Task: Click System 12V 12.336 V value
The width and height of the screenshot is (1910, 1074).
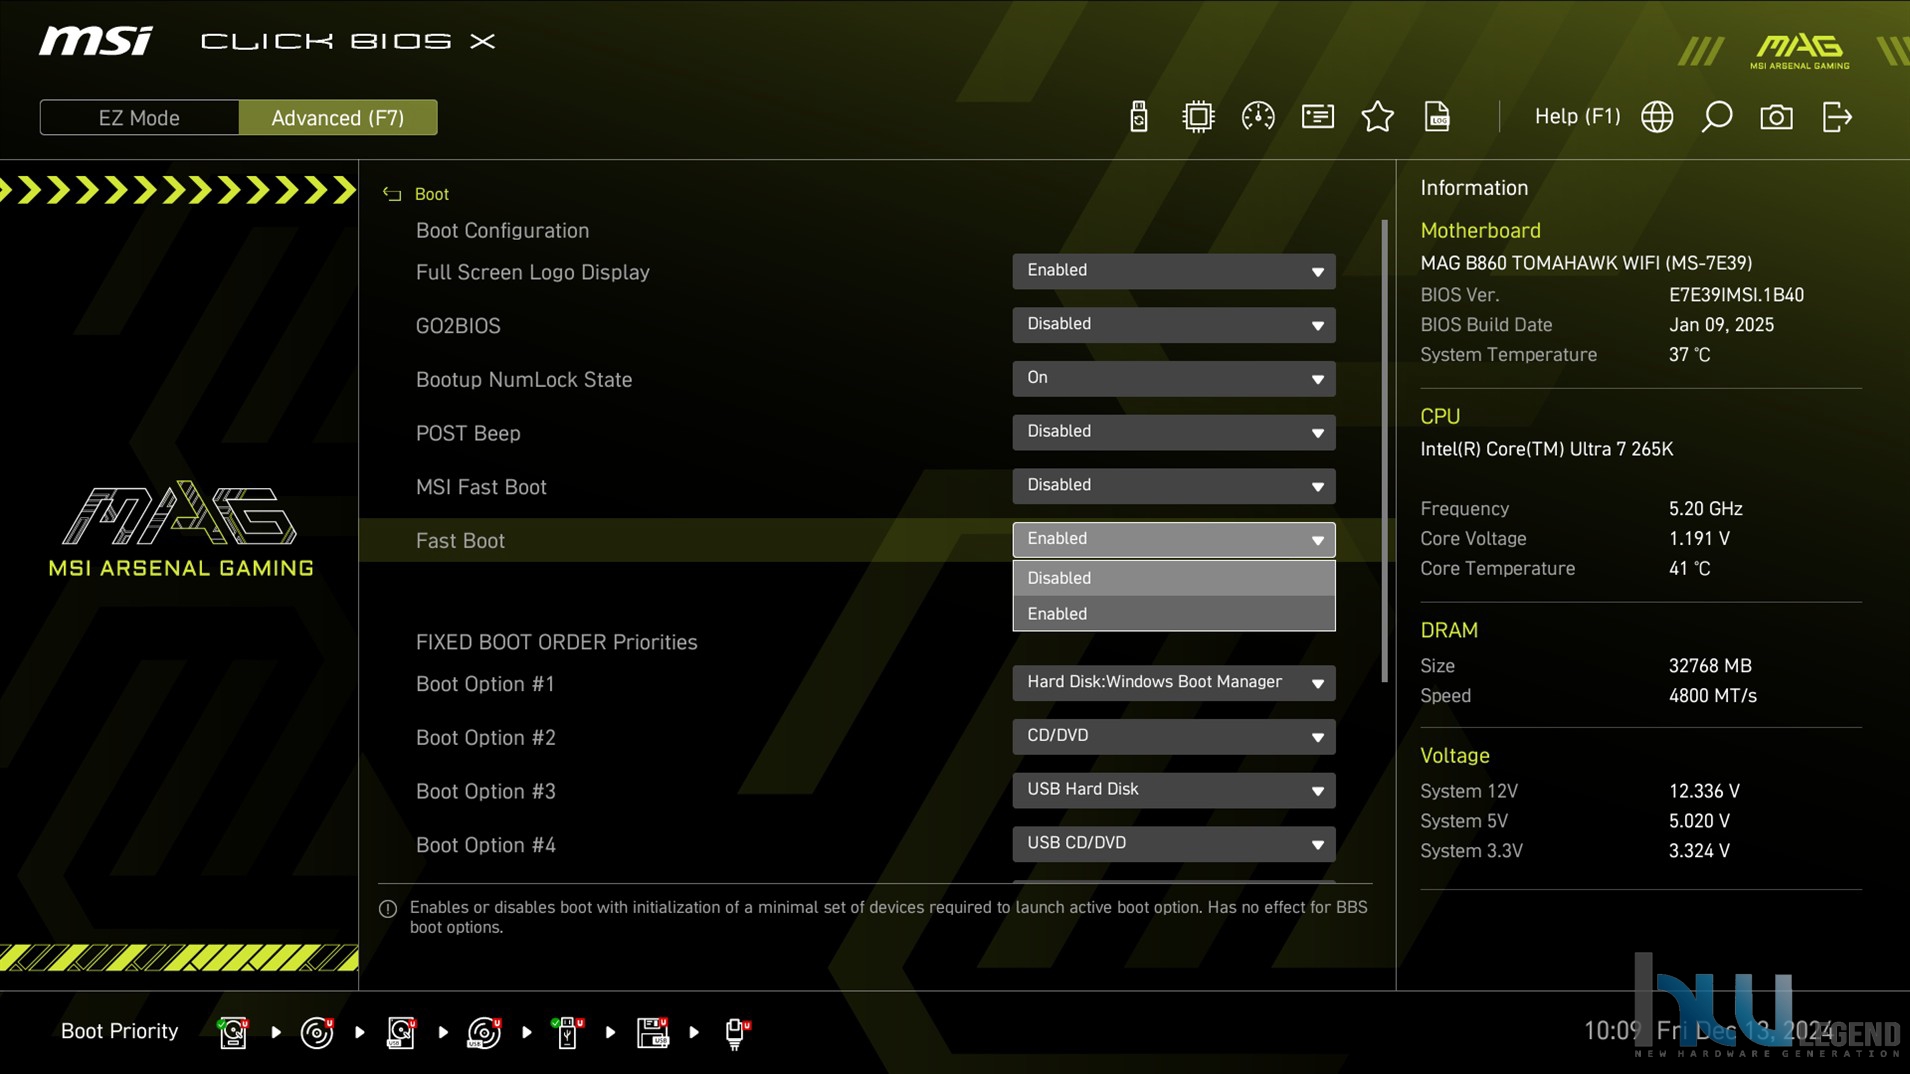Action: pyautogui.click(x=1704, y=791)
